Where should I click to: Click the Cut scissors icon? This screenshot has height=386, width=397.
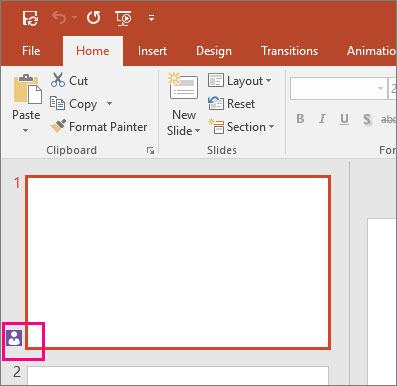click(58, 80)
